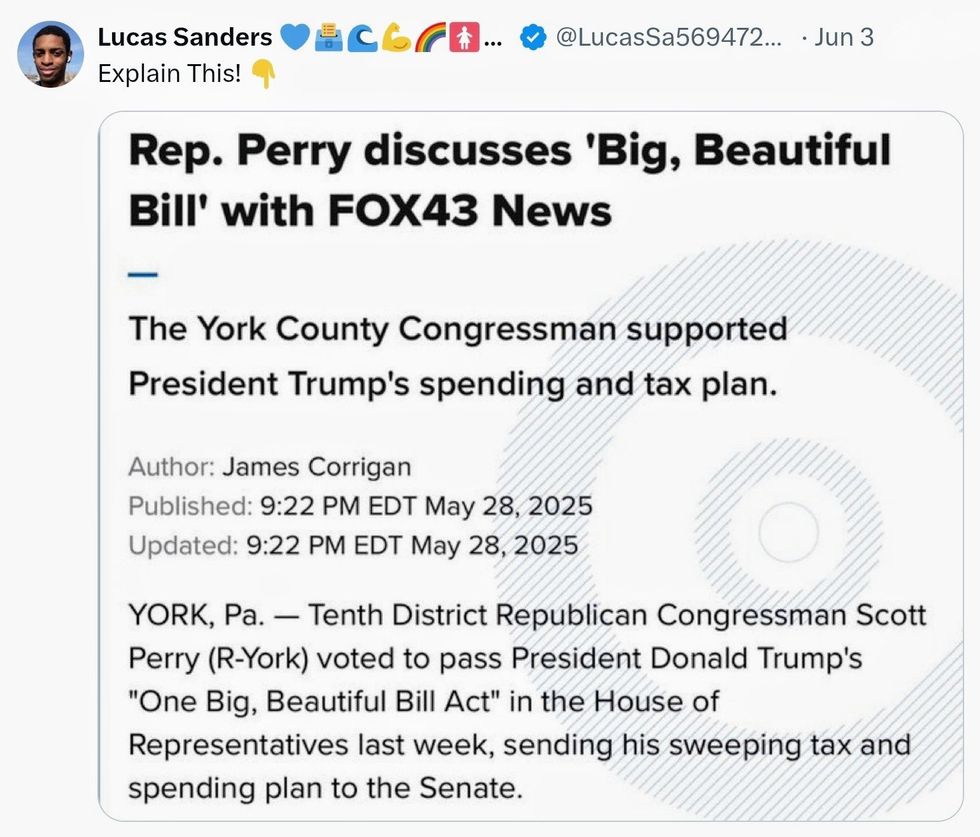The image size is (980, 837).
Task: Click the 'Explain This!' tweet text
Action: tap(169, 75)
